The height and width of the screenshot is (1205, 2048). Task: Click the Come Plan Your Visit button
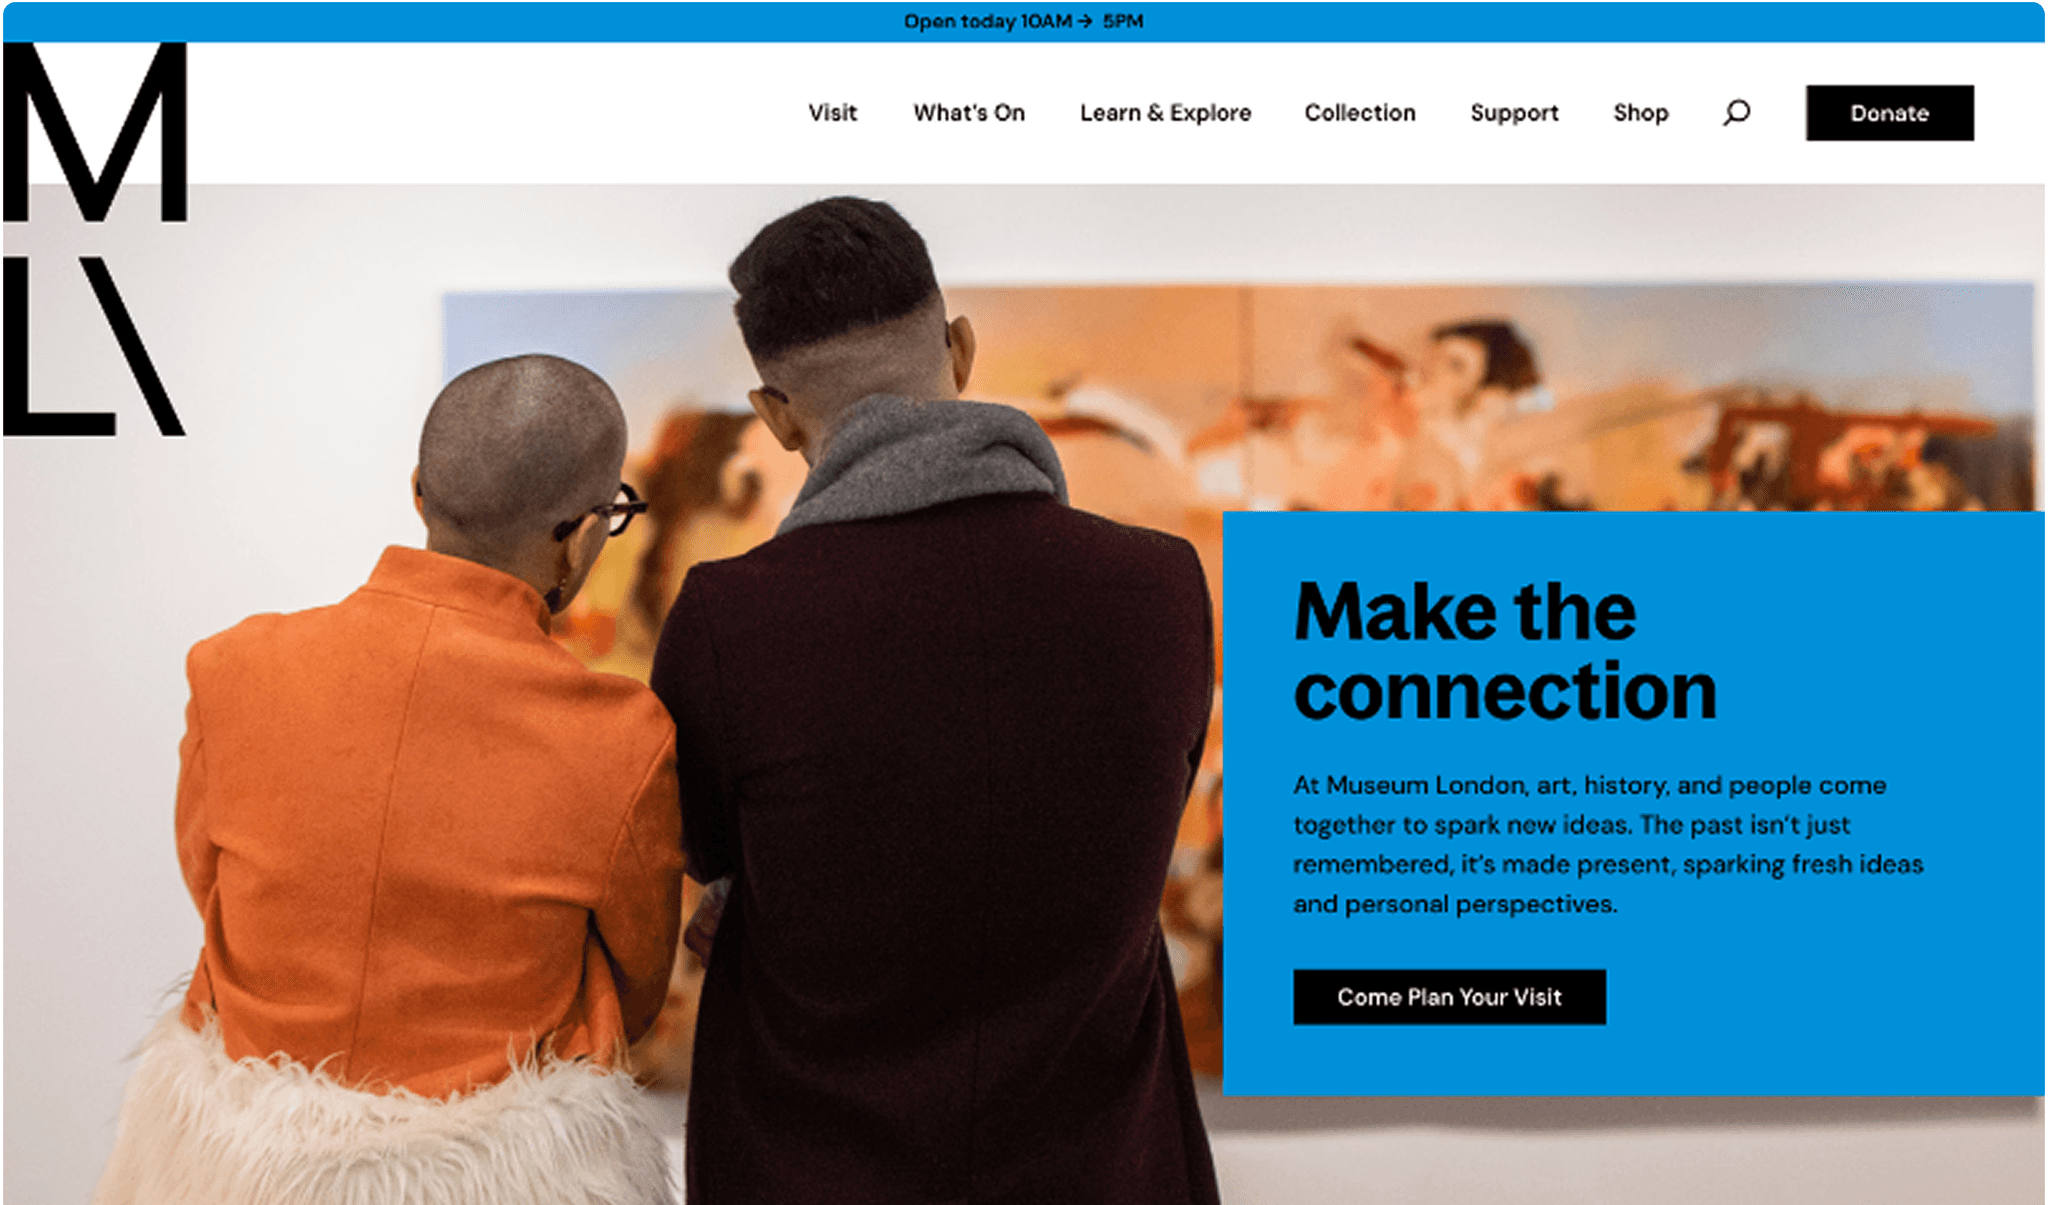[x=1449, y=997]
